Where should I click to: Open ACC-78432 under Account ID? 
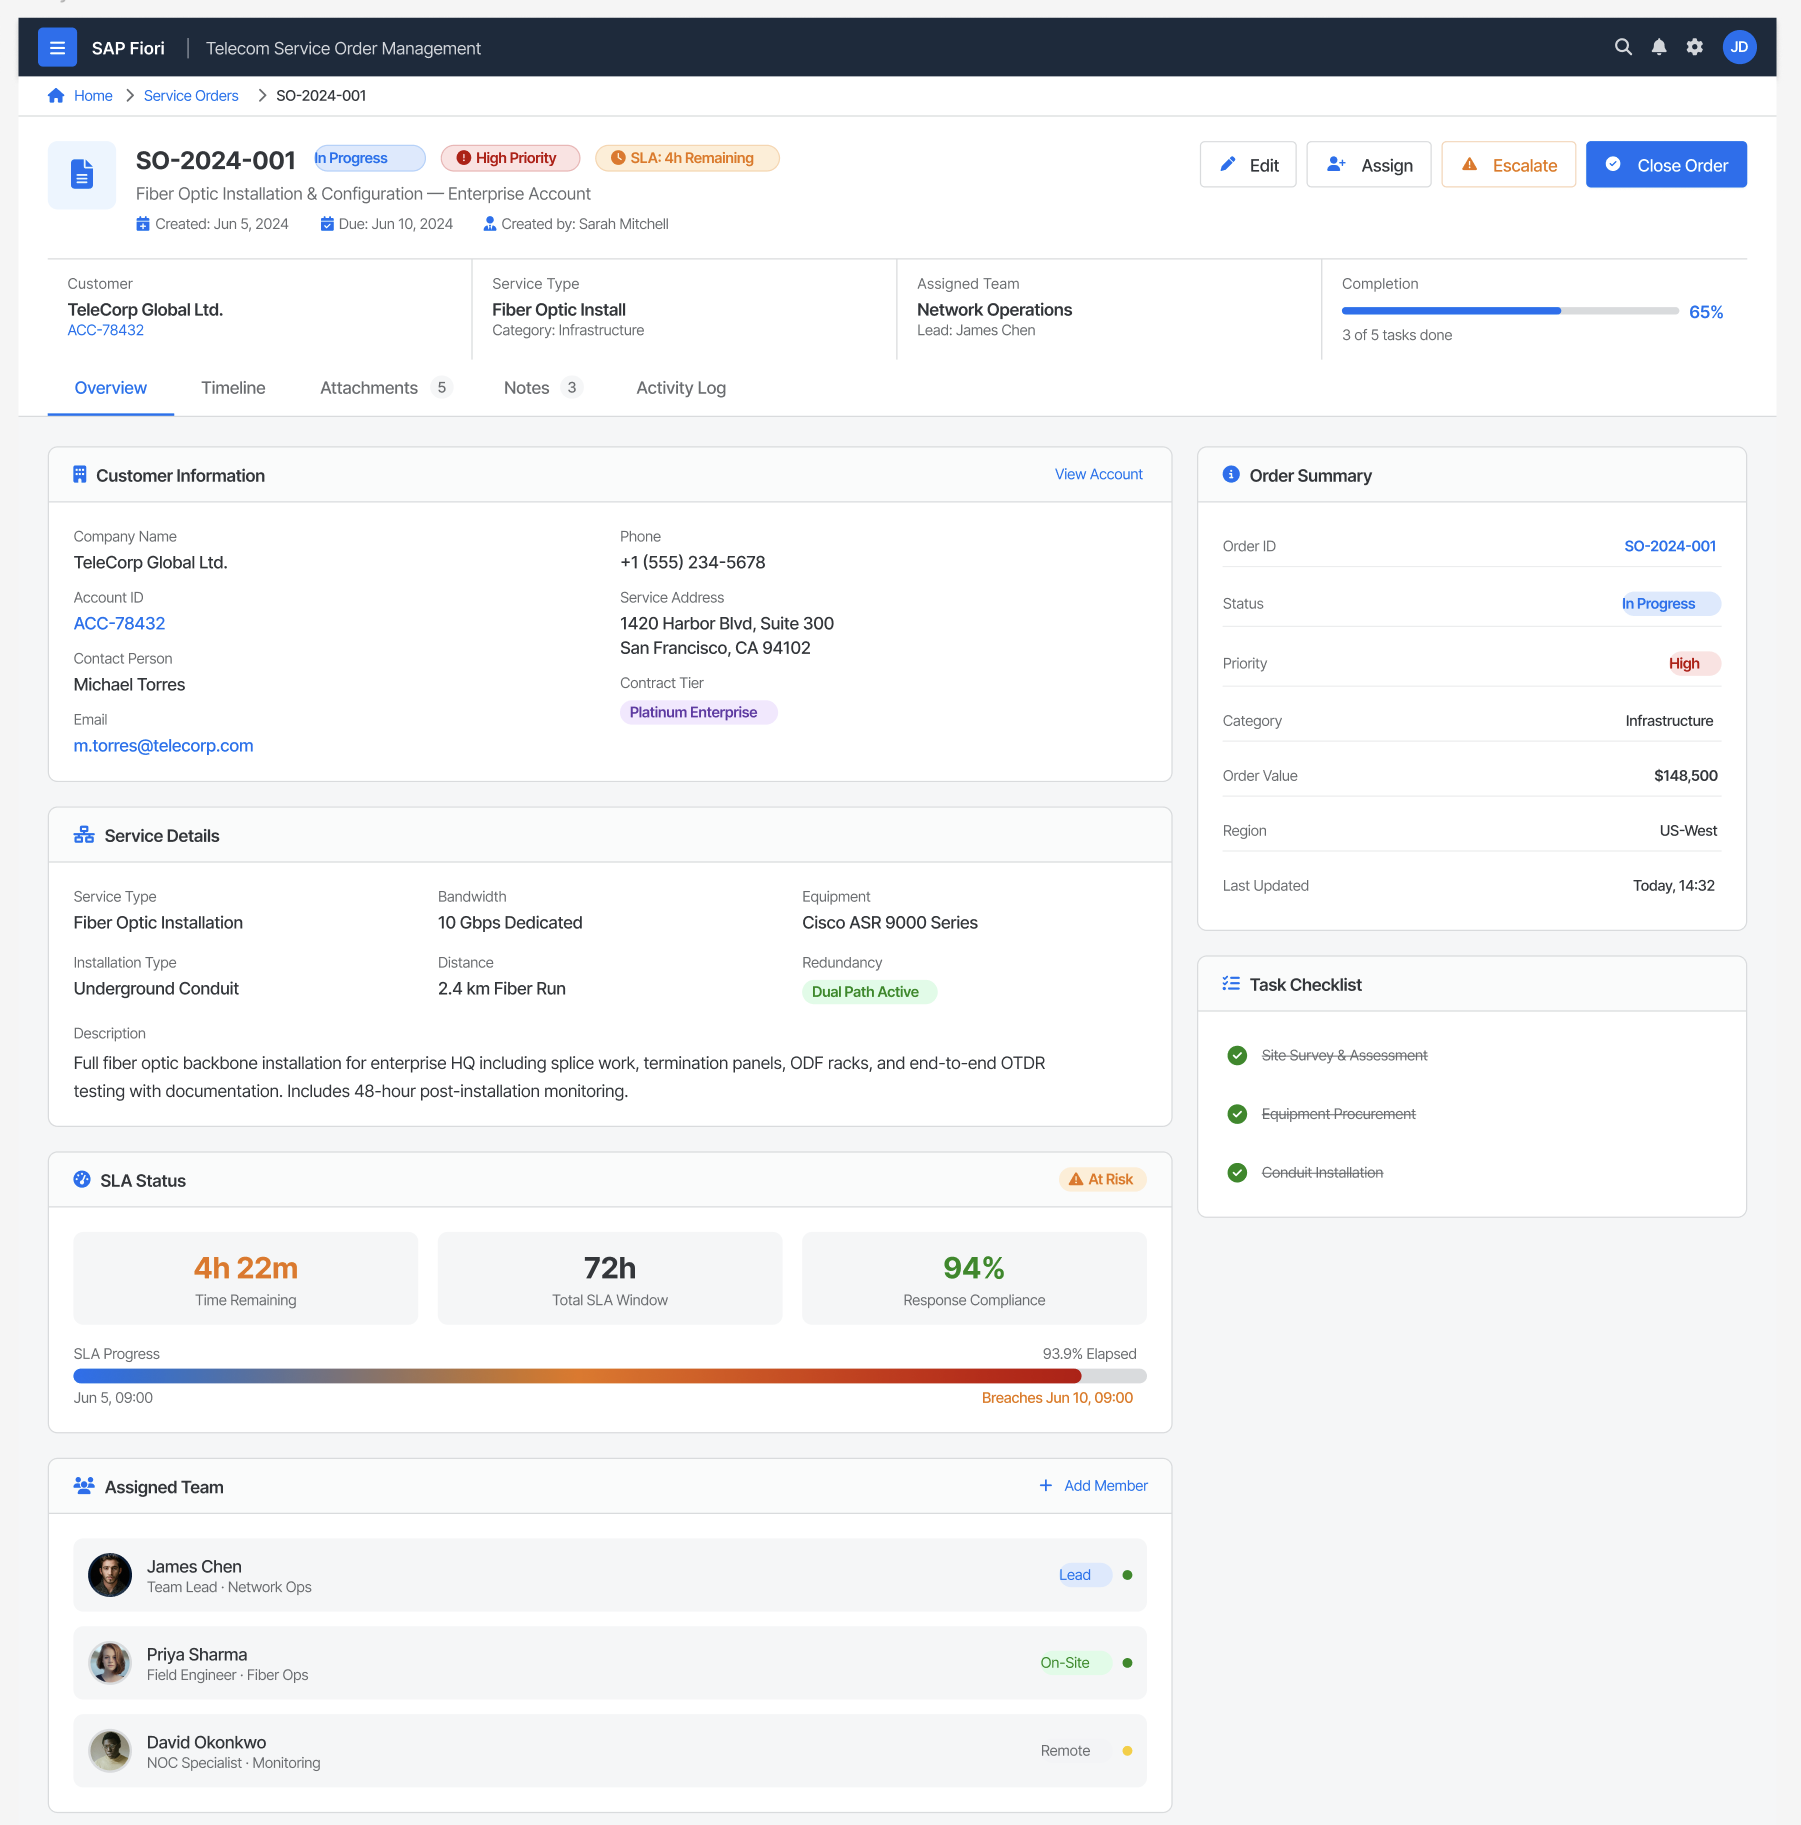120,623
